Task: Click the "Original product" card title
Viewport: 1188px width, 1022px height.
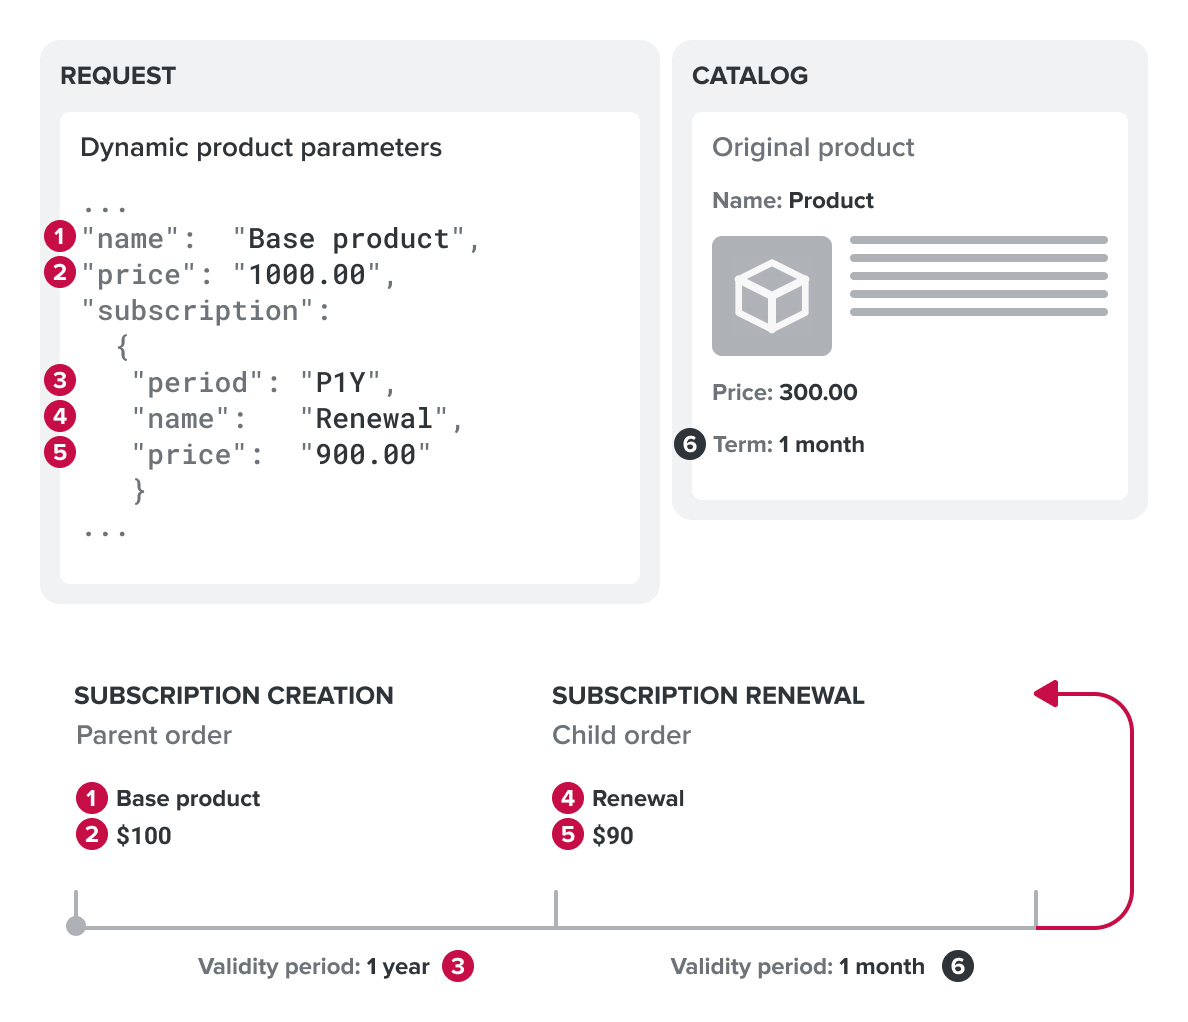Action: 813,147
